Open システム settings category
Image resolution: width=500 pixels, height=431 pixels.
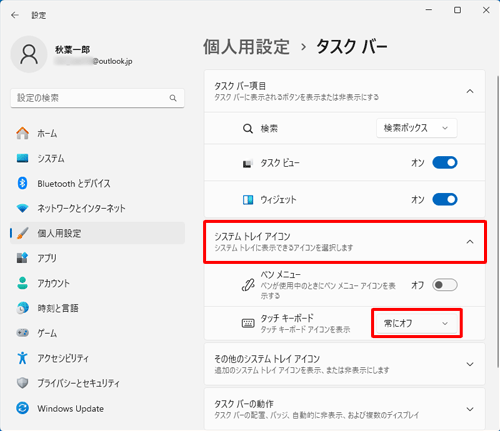(97, 158)
